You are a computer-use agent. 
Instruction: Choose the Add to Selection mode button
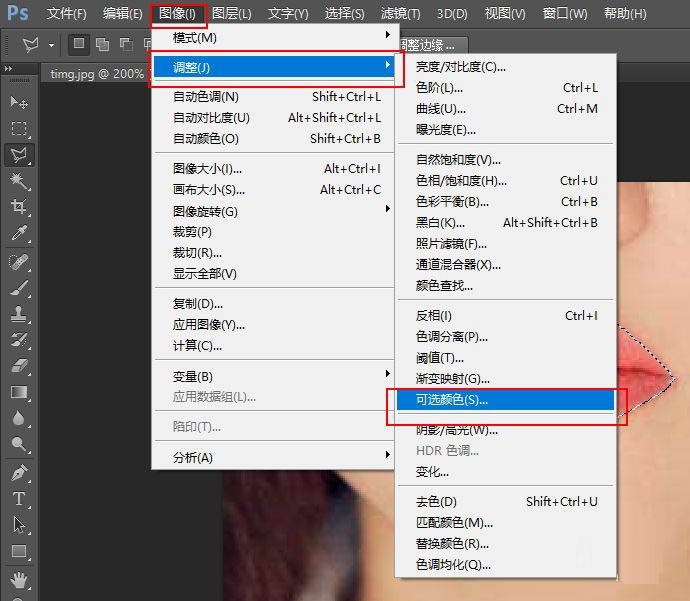pos(101,45)
